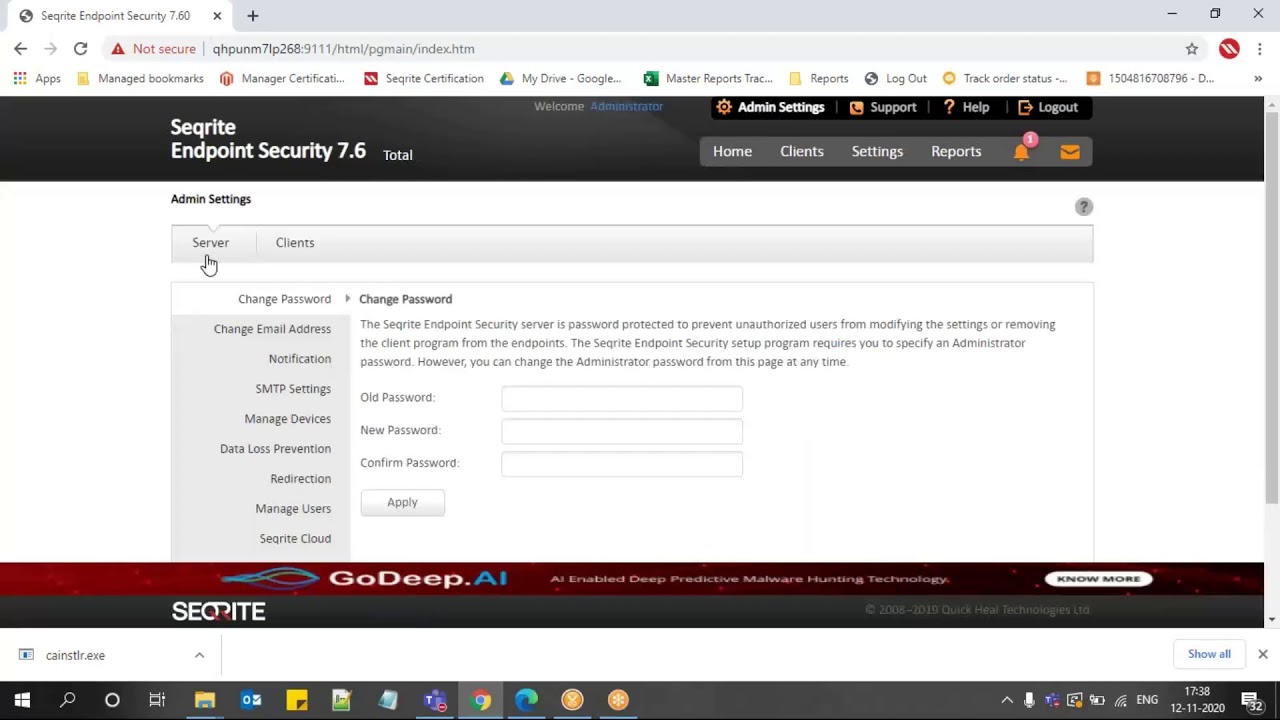Screen dimensions: 1280x720
Task: Expand options for cainstlr.exe download
Action: tap(199, 655)
